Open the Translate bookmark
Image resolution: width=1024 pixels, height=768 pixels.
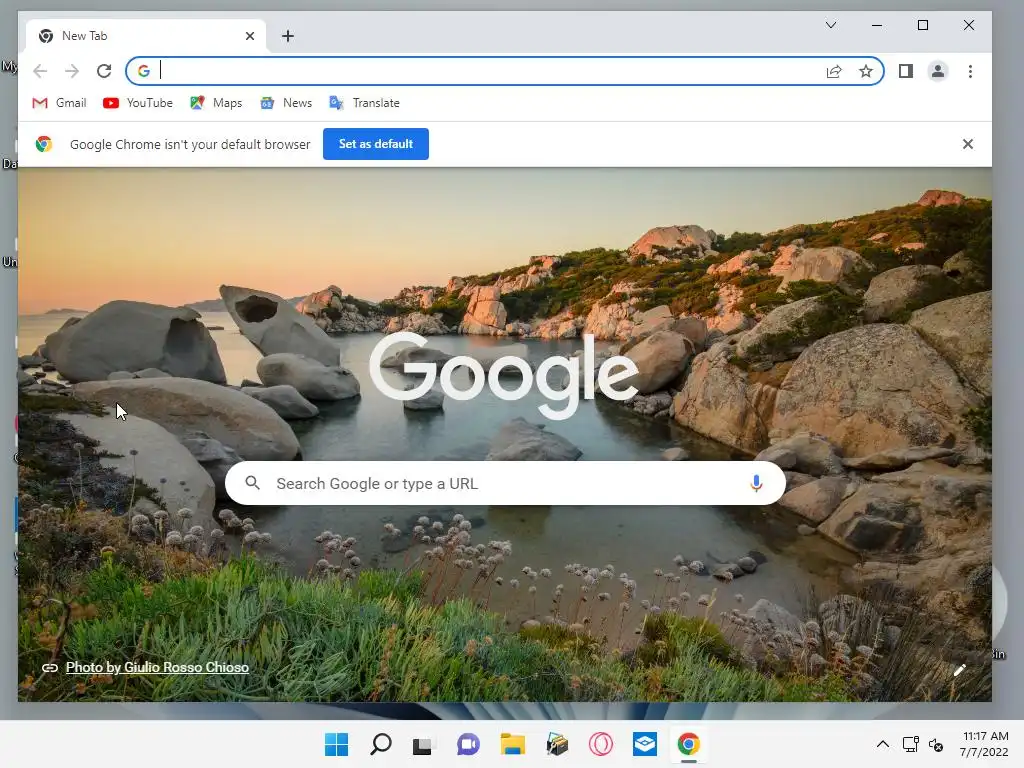pyautogui.click(x=364, y=103)
